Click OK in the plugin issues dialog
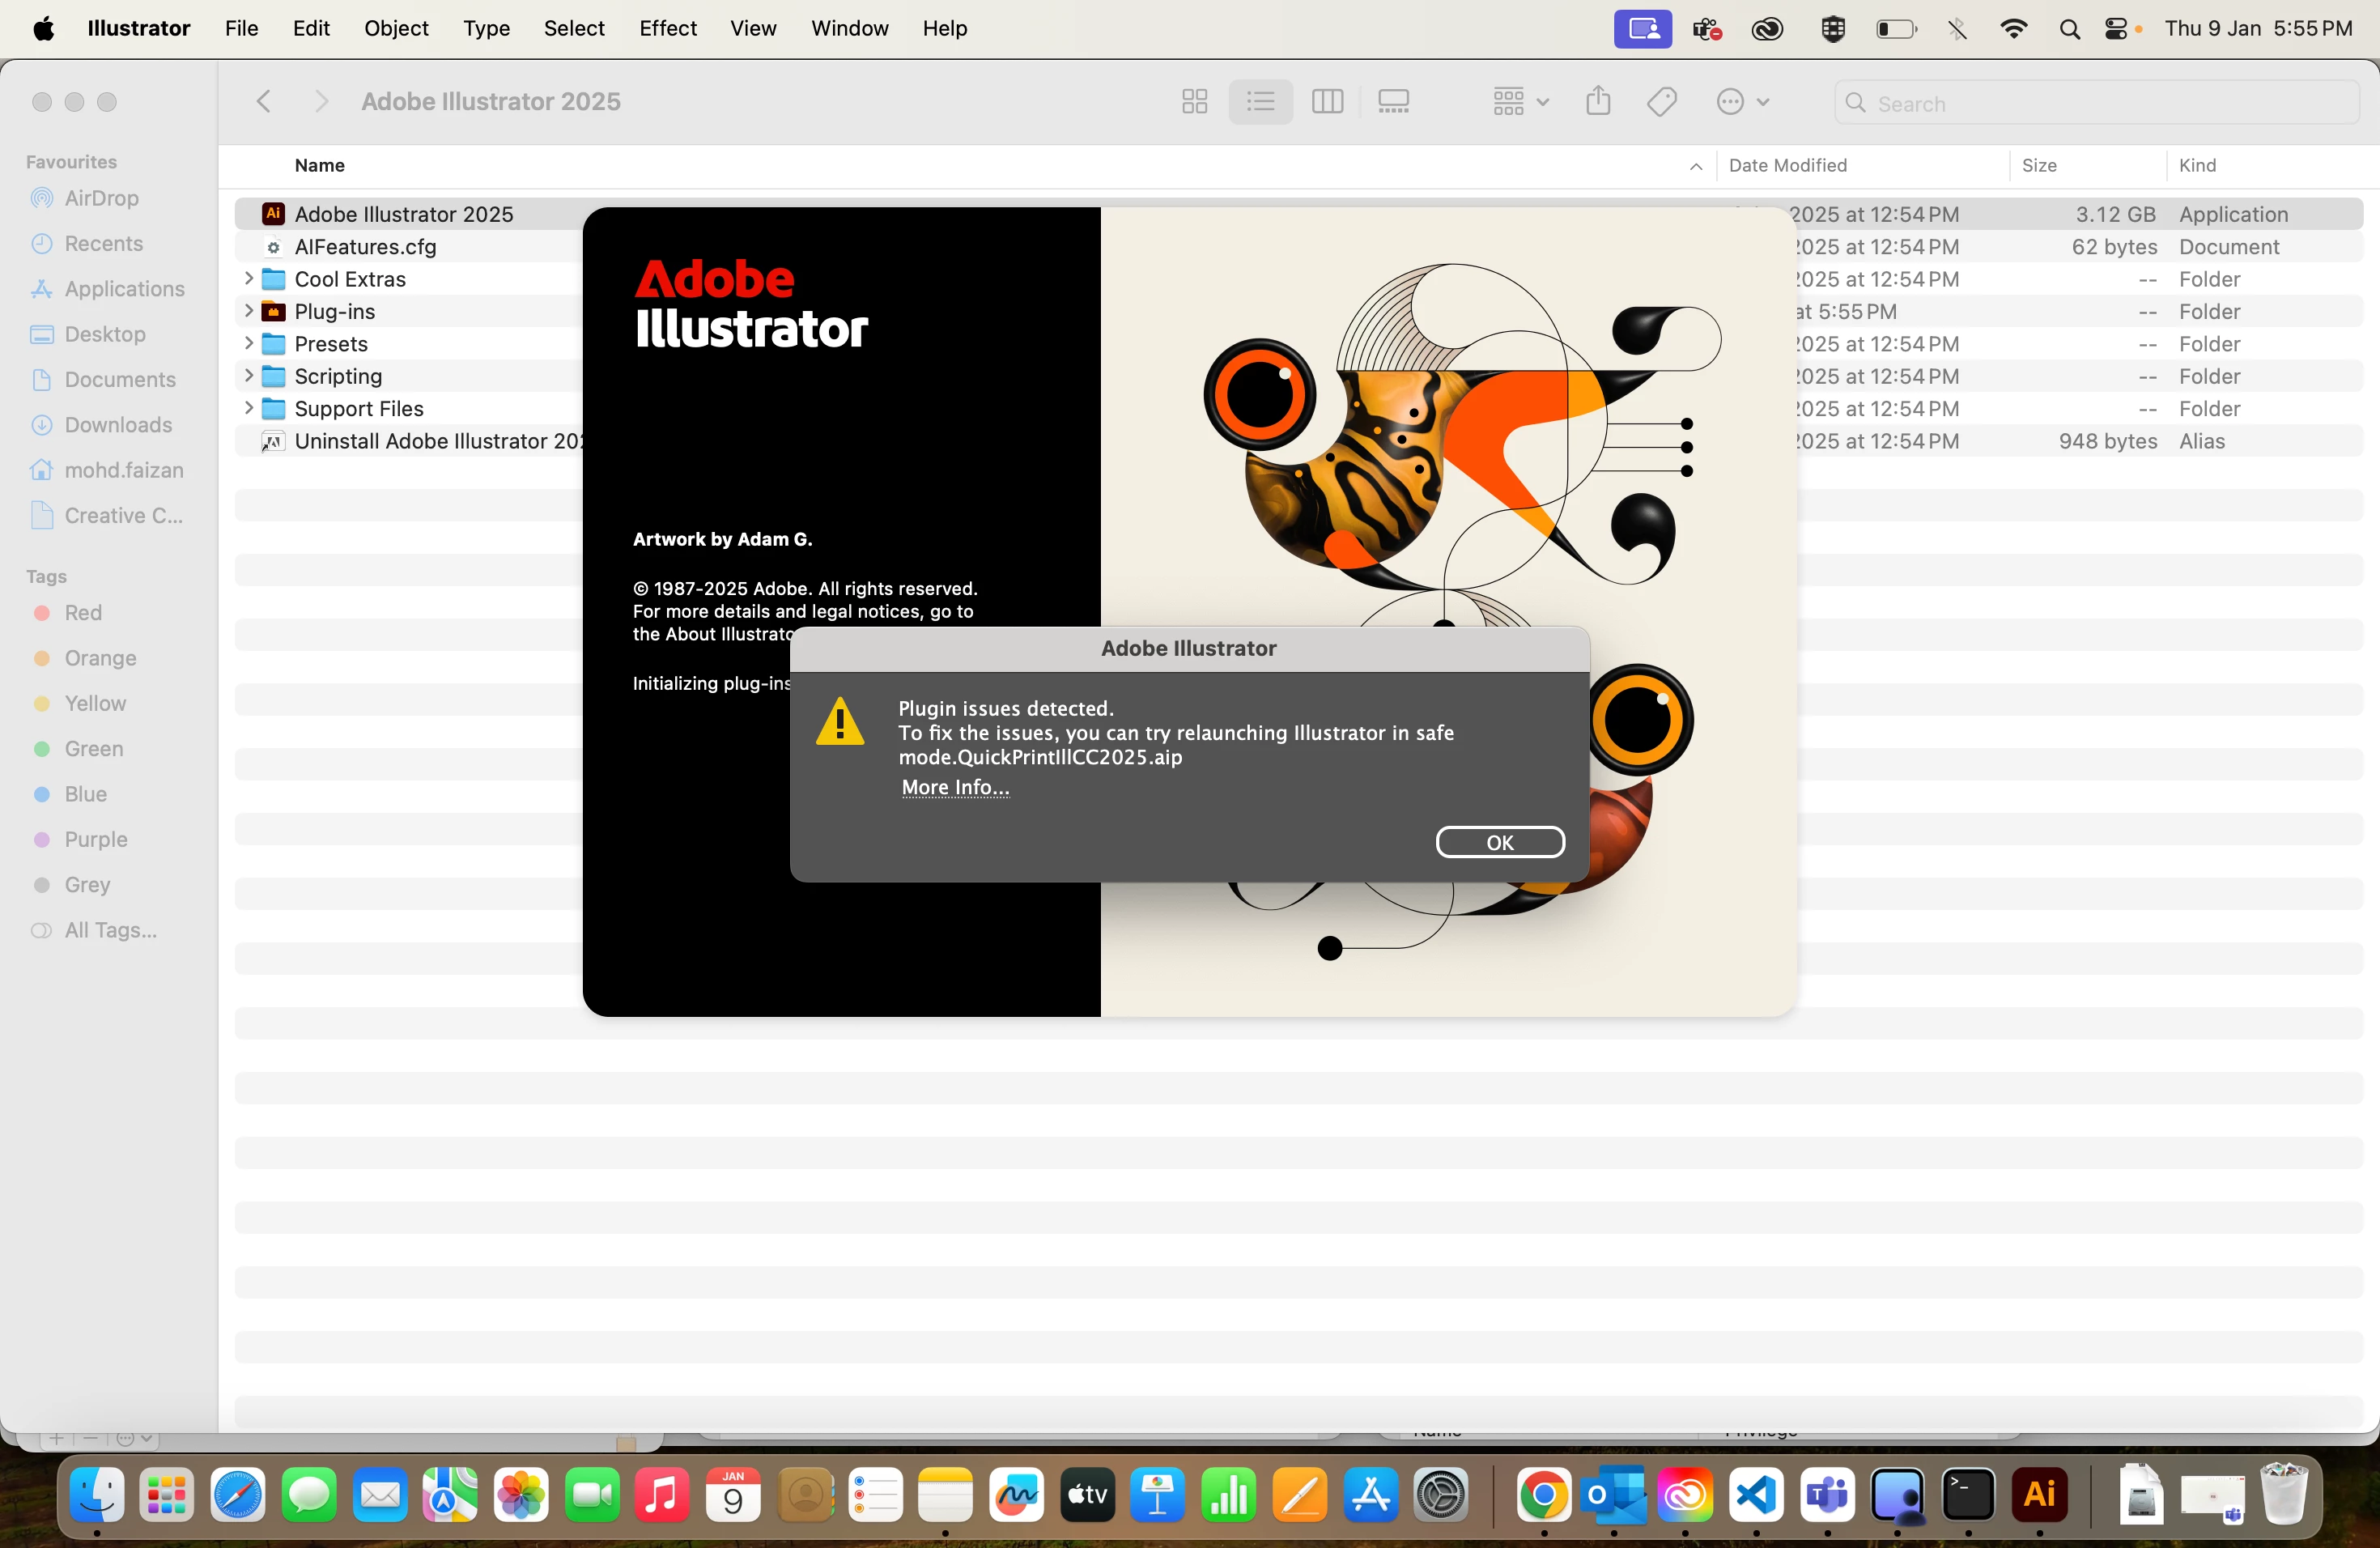The width and height of the screenshot is (2380, 1548). coord(1499,842)
